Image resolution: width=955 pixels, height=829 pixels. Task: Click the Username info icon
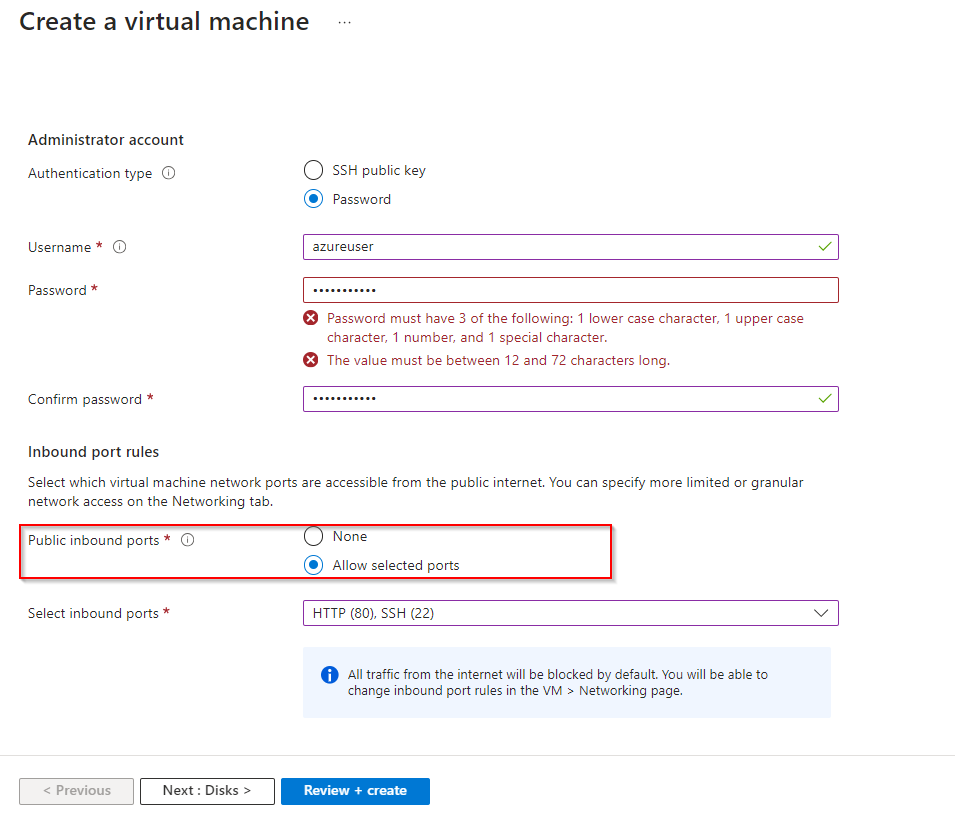click(x=120, y=247)
